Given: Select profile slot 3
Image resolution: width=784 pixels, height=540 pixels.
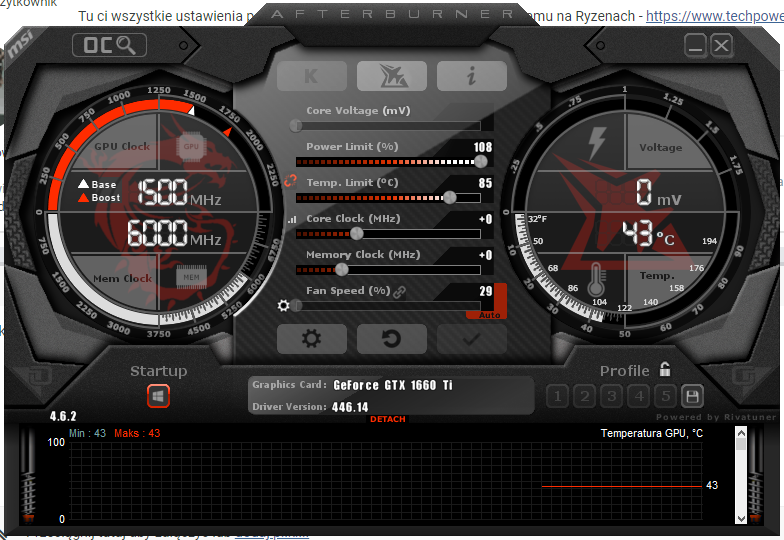Looking at the screenshot, I should pos(612,396).
